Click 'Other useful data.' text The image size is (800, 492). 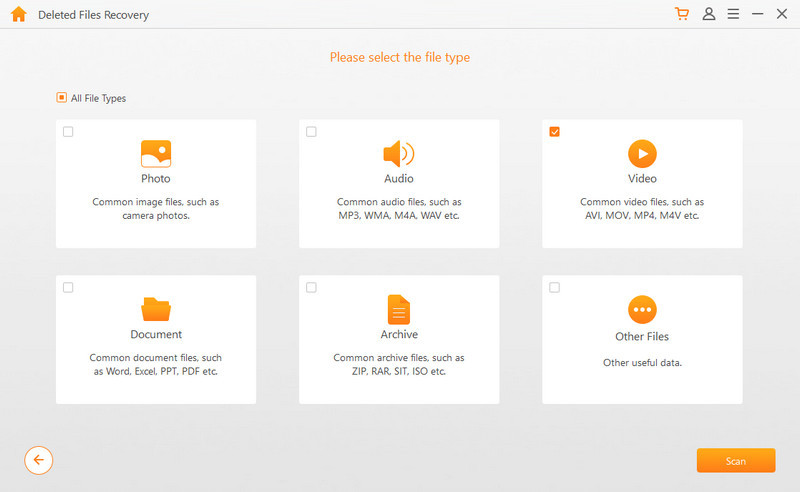click(x=642, y=363)
